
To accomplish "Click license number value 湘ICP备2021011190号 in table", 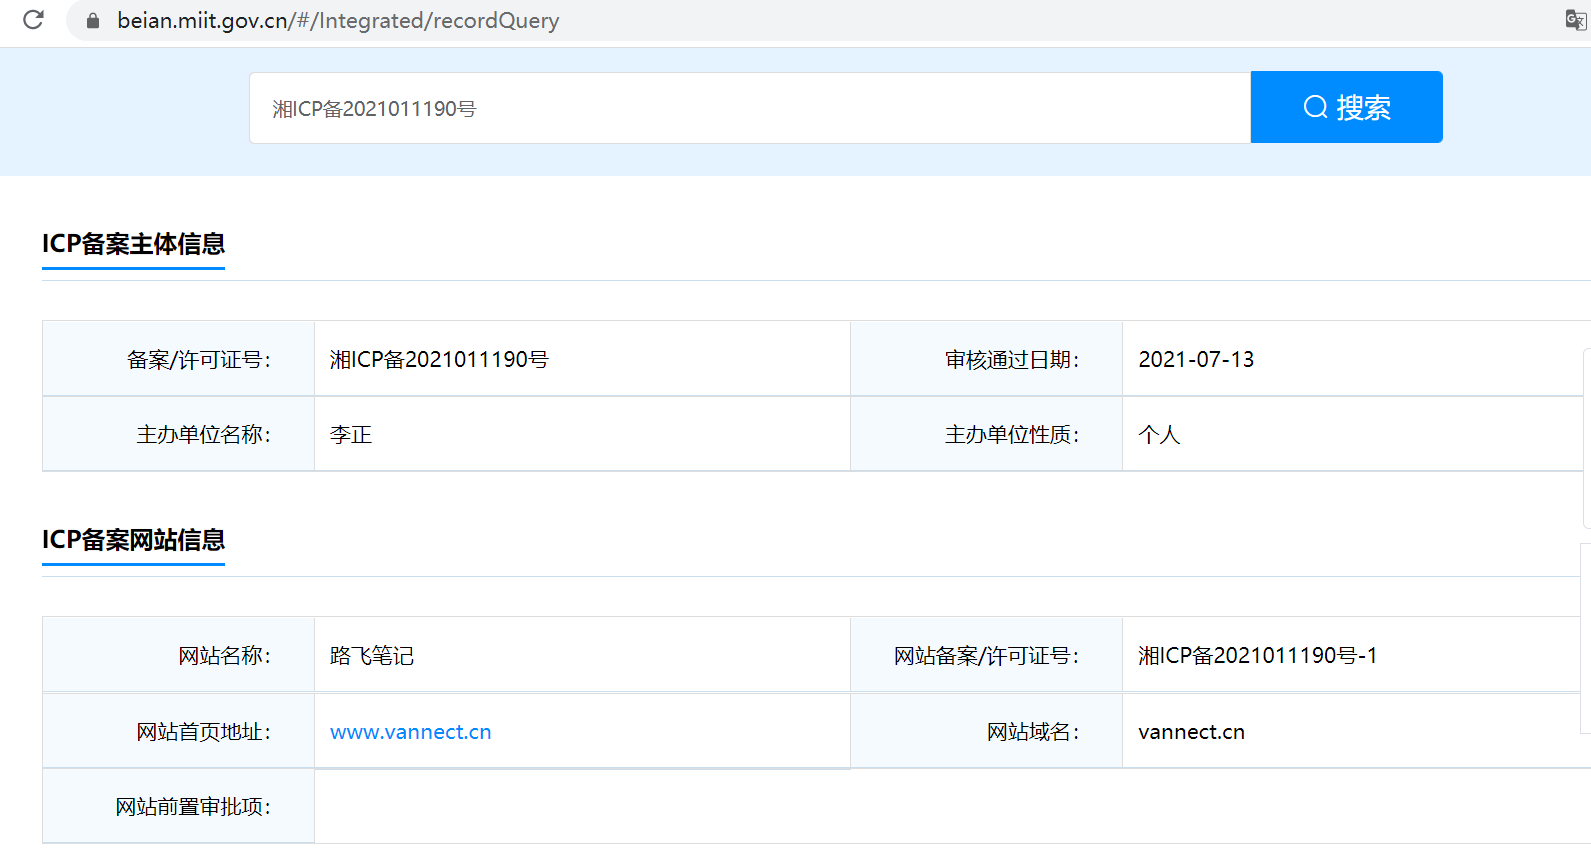I will click(439, 360).
